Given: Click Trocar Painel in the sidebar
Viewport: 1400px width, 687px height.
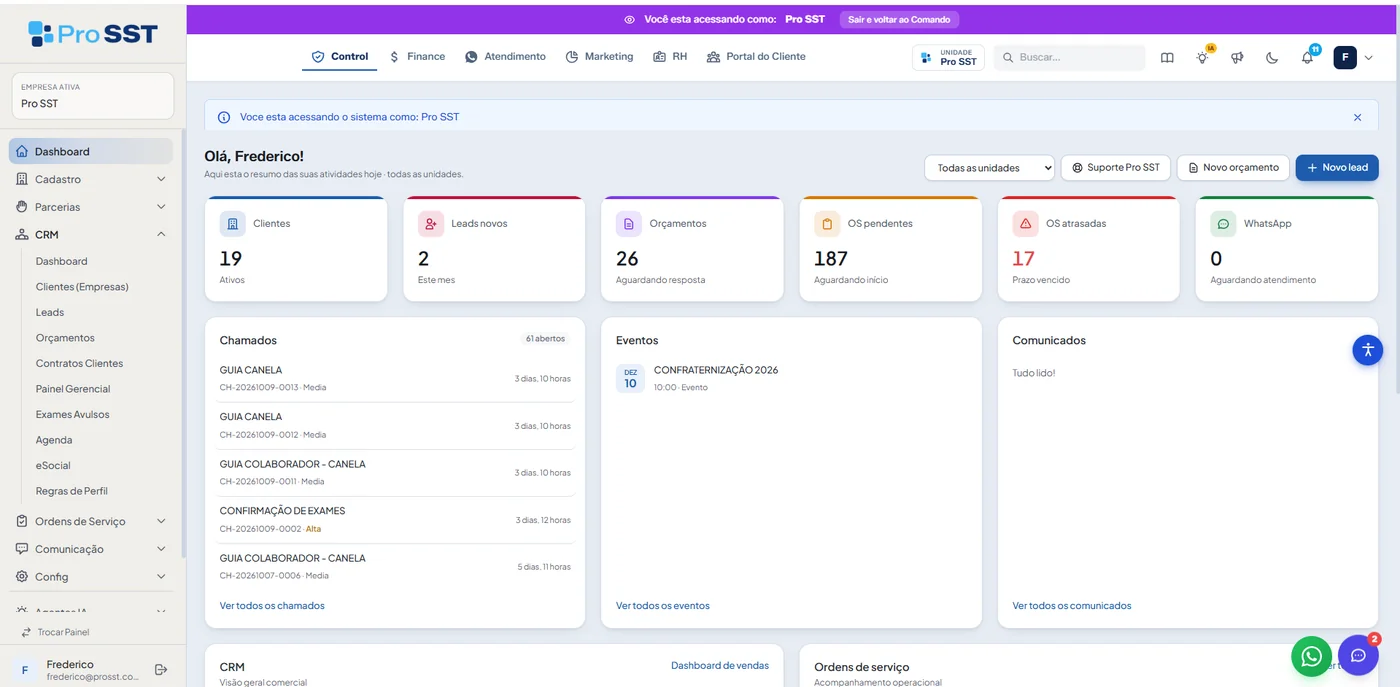Looking at the screenshot, I should click(x=55, y=632).
